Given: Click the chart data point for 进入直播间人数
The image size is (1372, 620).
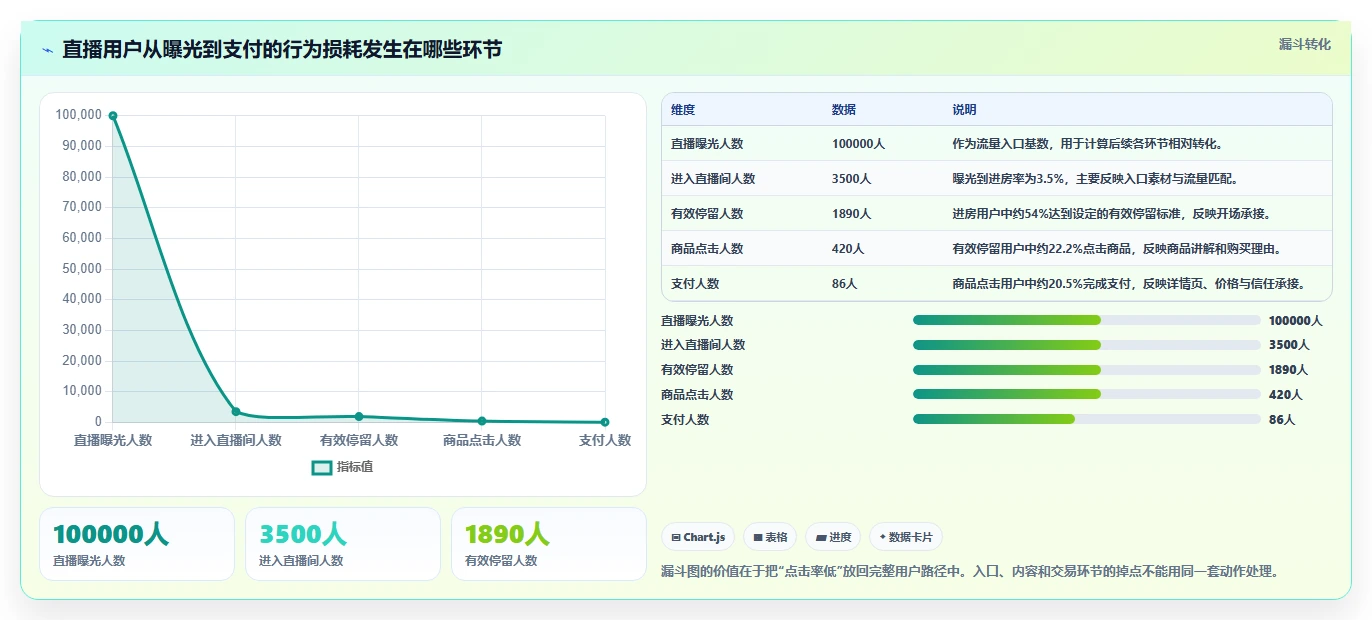Looking at the screenshot, I should click(236, 411).
